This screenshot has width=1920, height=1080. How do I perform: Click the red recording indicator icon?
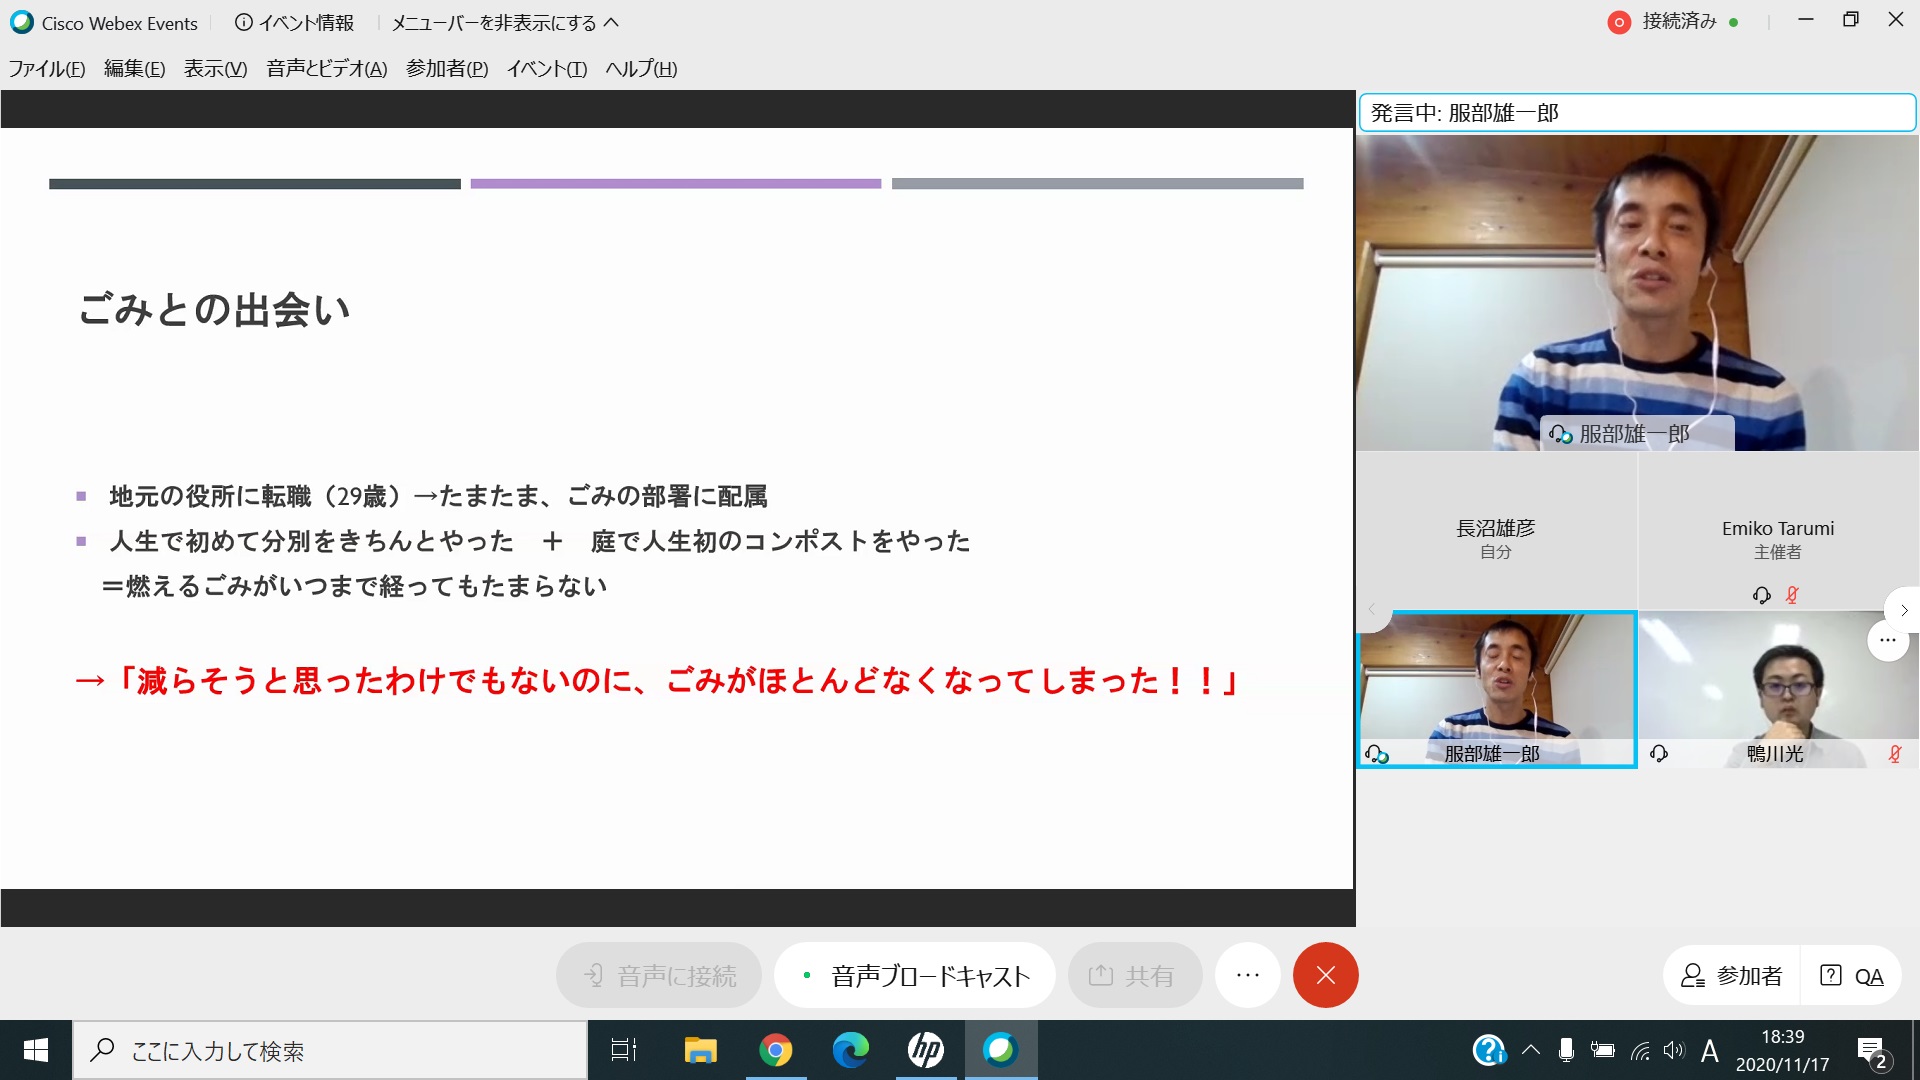click(x=1619, y=22)
